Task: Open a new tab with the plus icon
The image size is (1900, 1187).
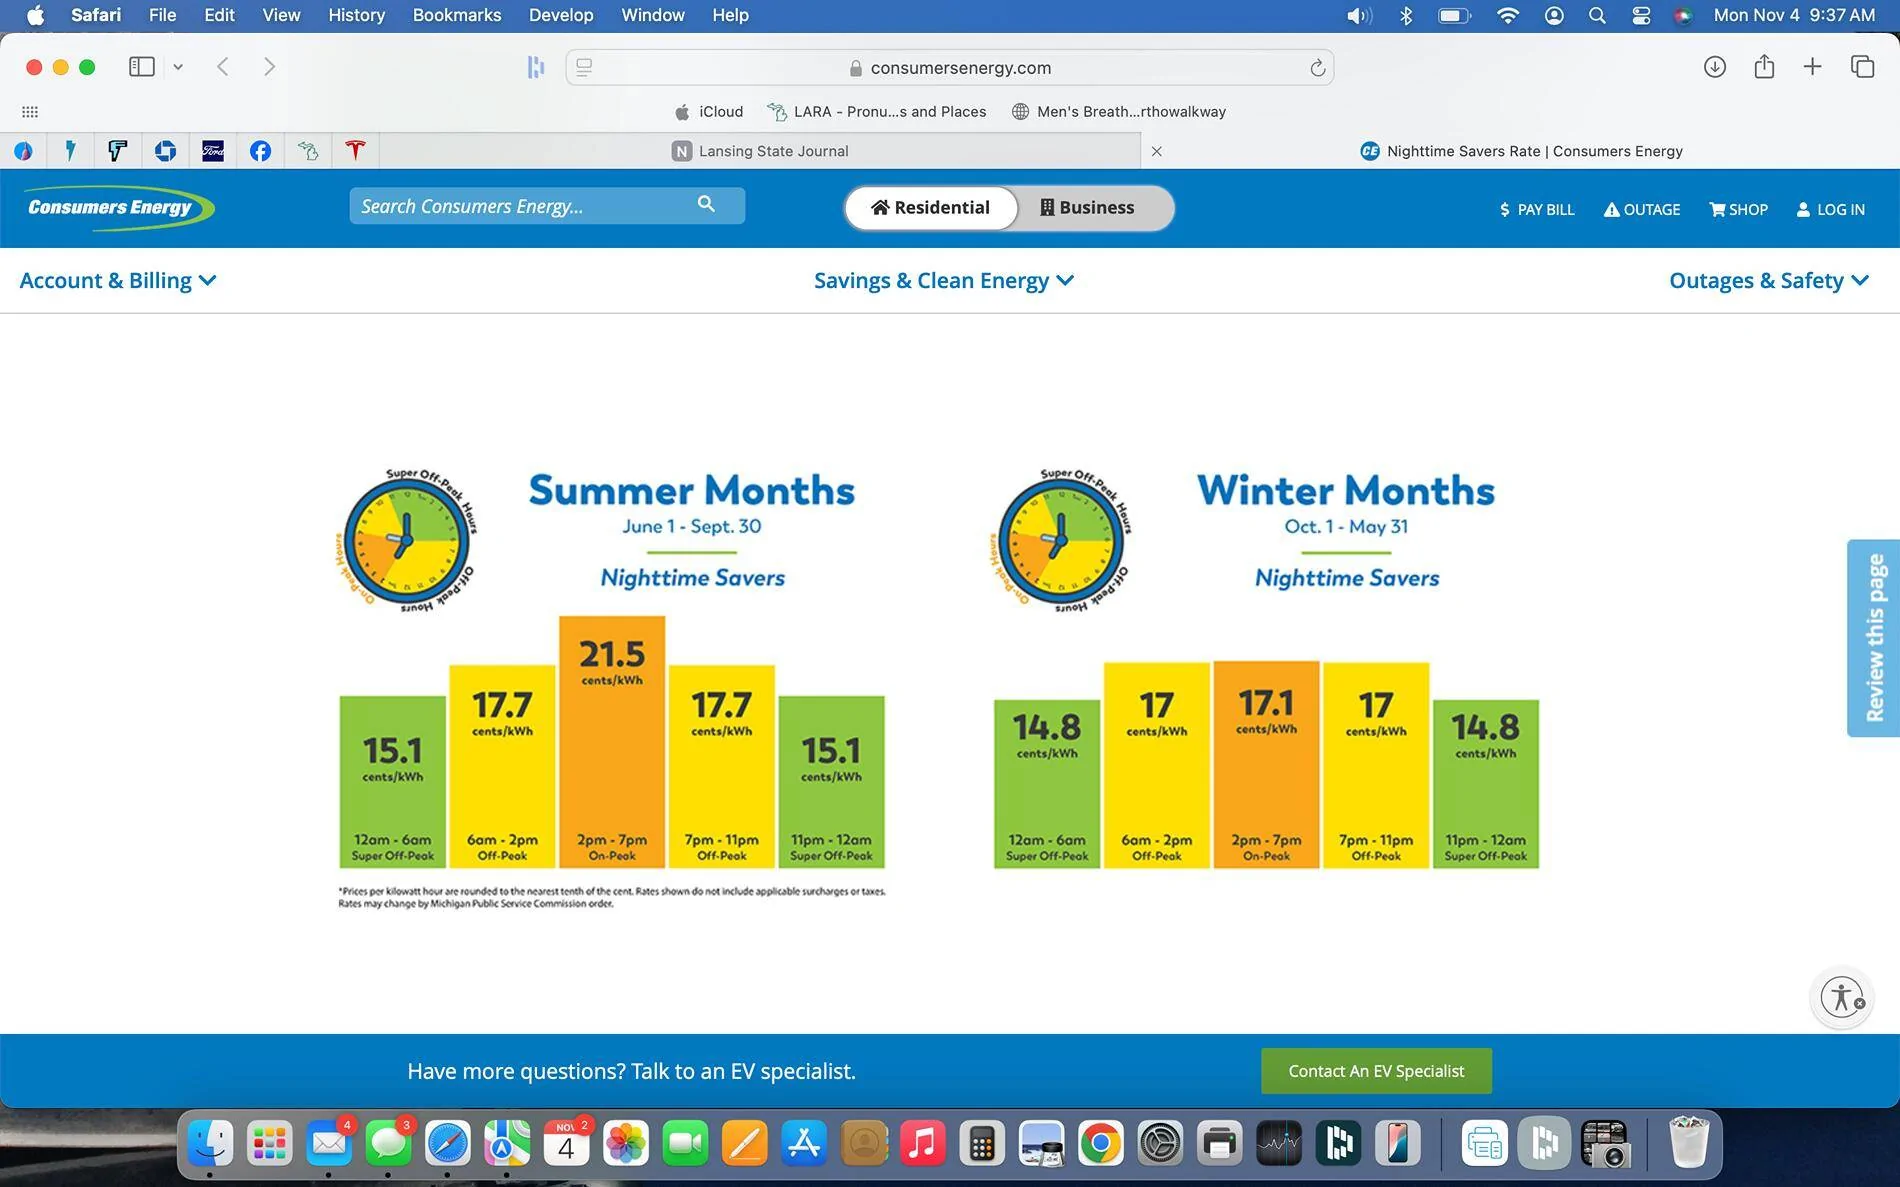Action: point(1812,67)
